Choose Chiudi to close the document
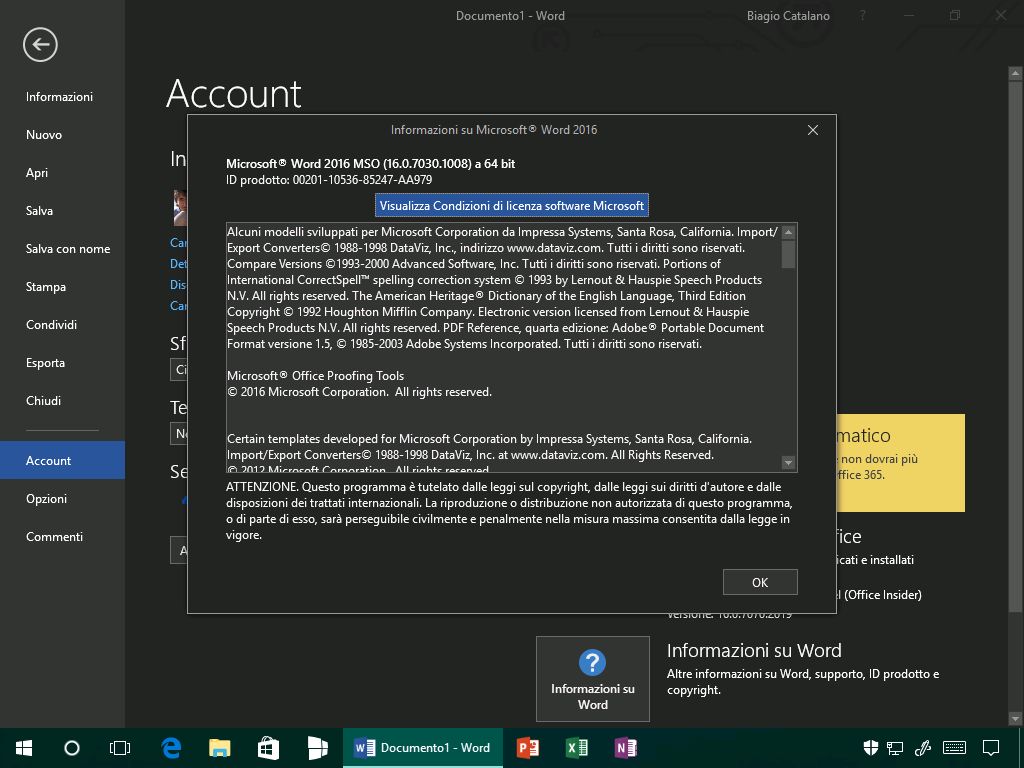1024x768 pixels. click(43, 400)
